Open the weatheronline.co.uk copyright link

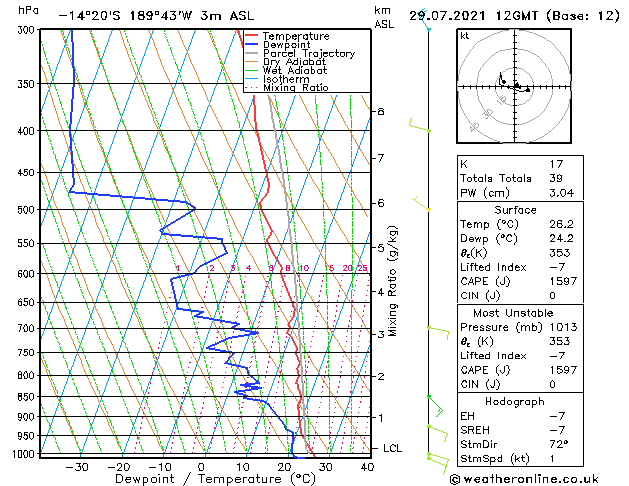point(525,479)
